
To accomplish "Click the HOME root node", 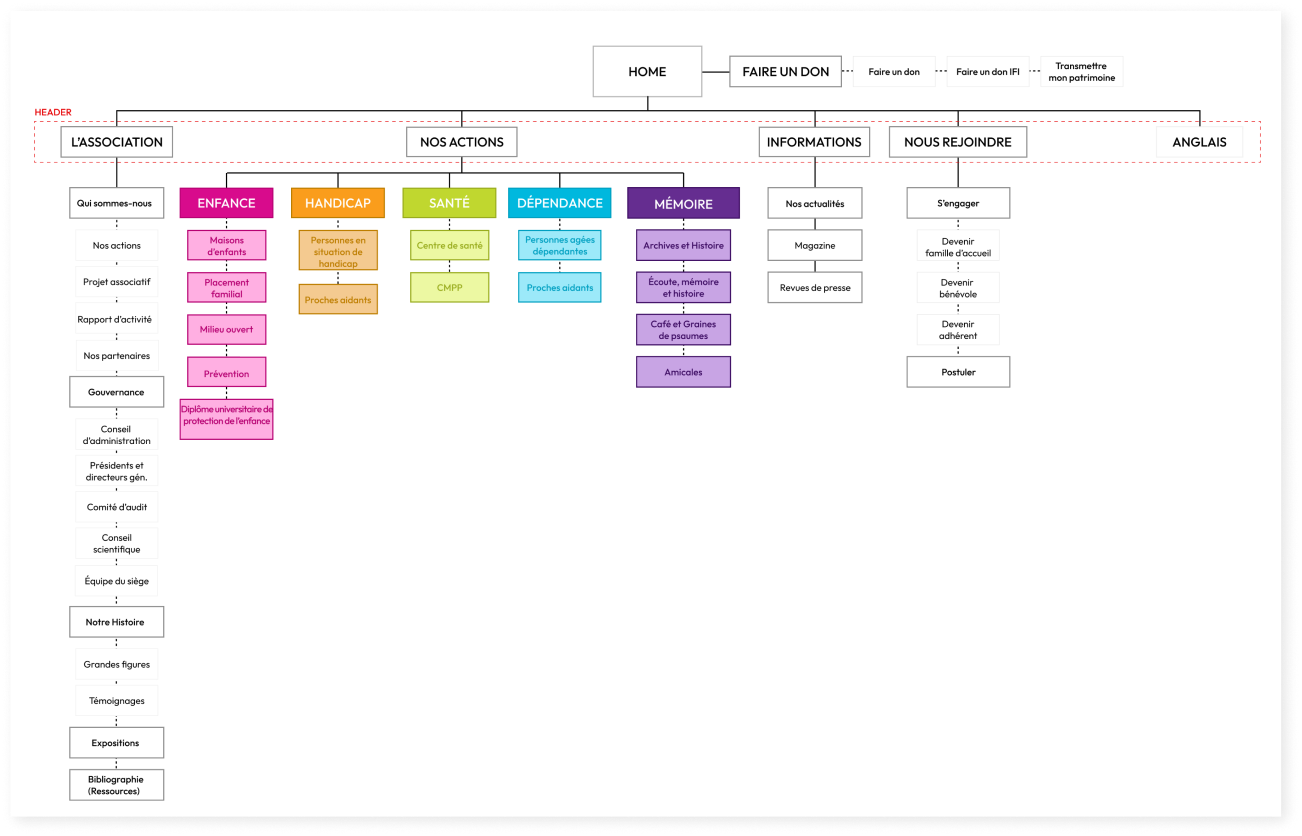I will tap(647, 72).
